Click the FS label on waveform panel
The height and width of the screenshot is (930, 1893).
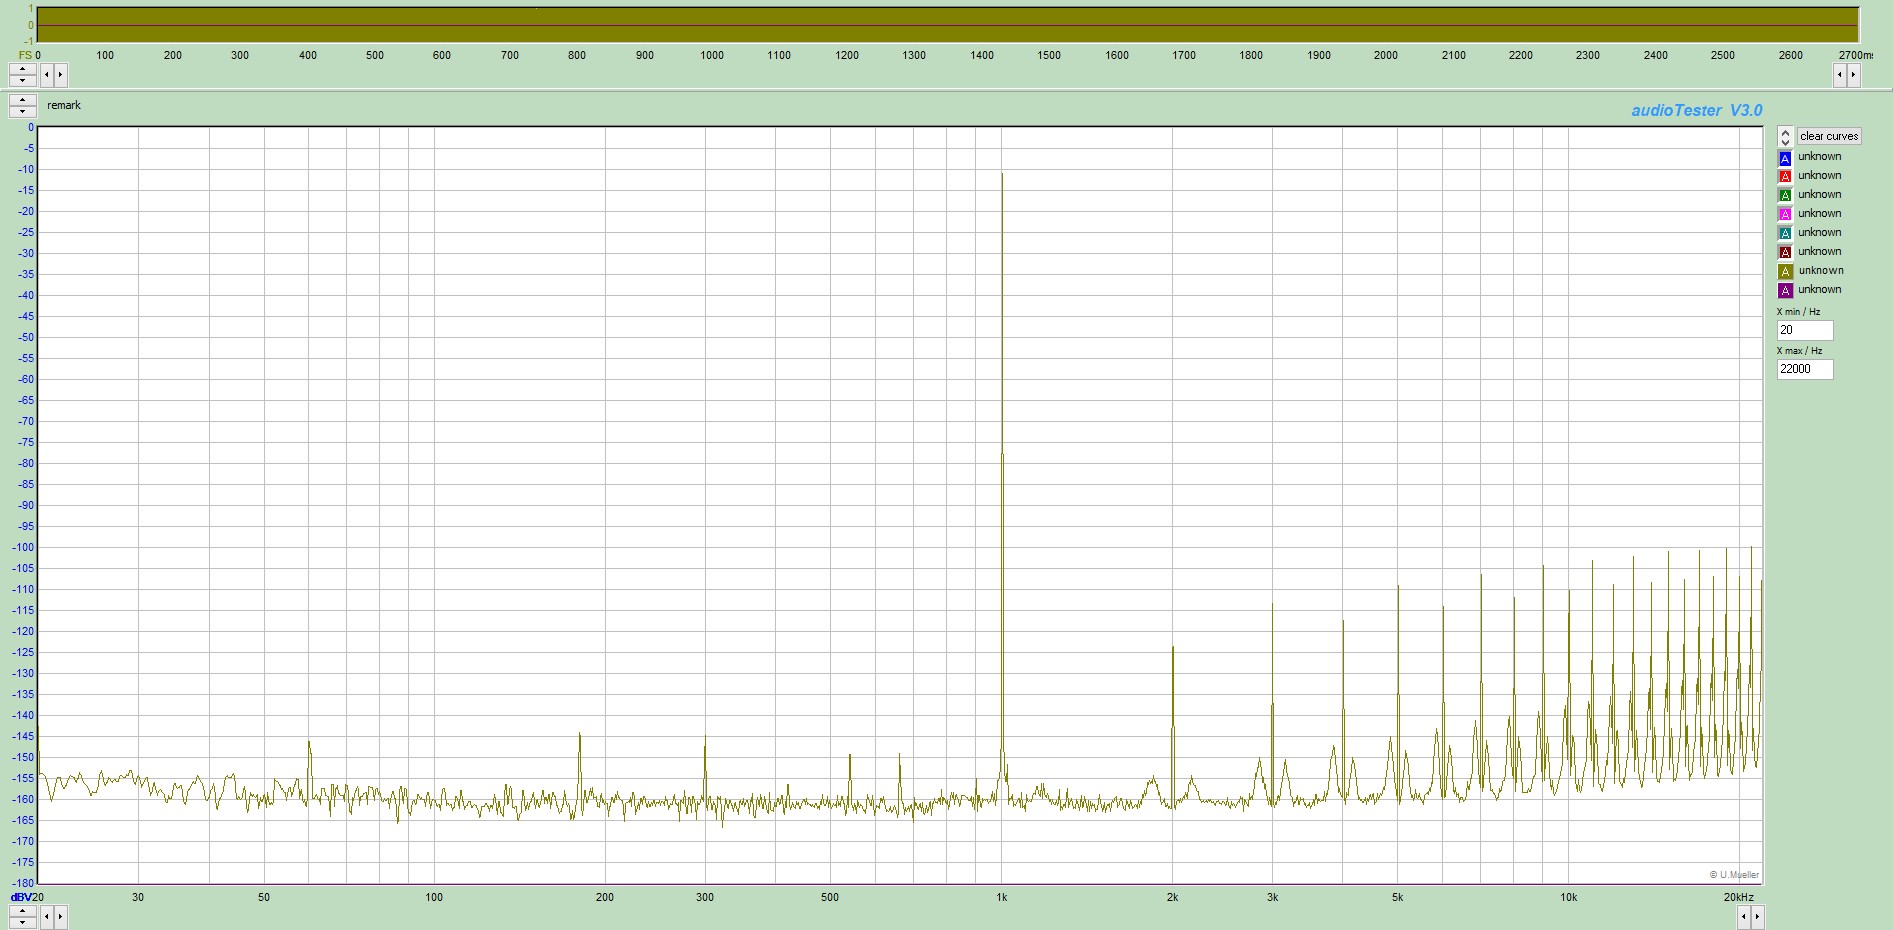click(25, 55)
